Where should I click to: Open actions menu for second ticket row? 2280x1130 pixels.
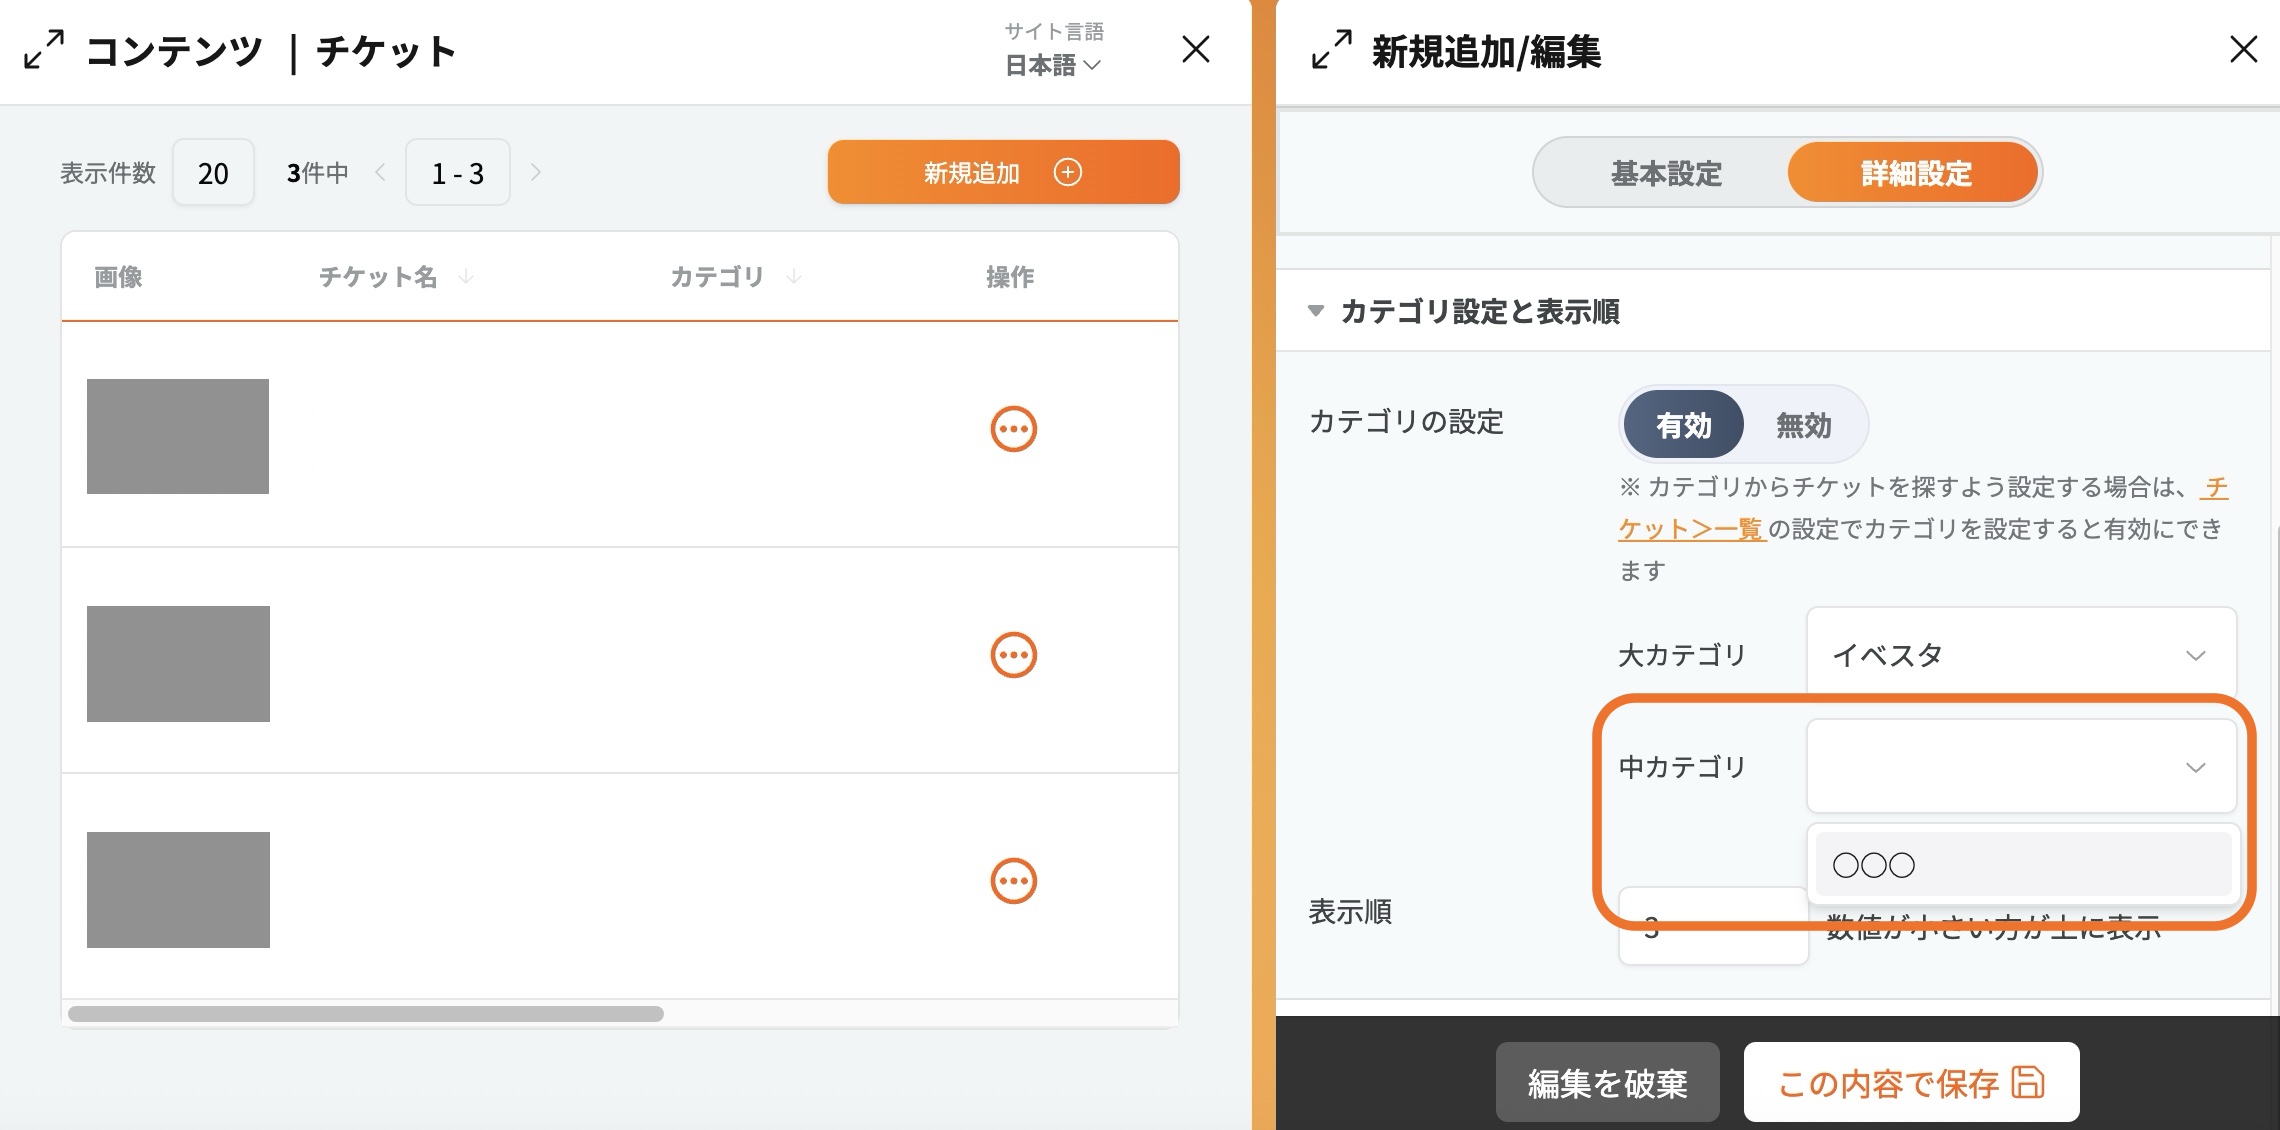click(1013, 656)
